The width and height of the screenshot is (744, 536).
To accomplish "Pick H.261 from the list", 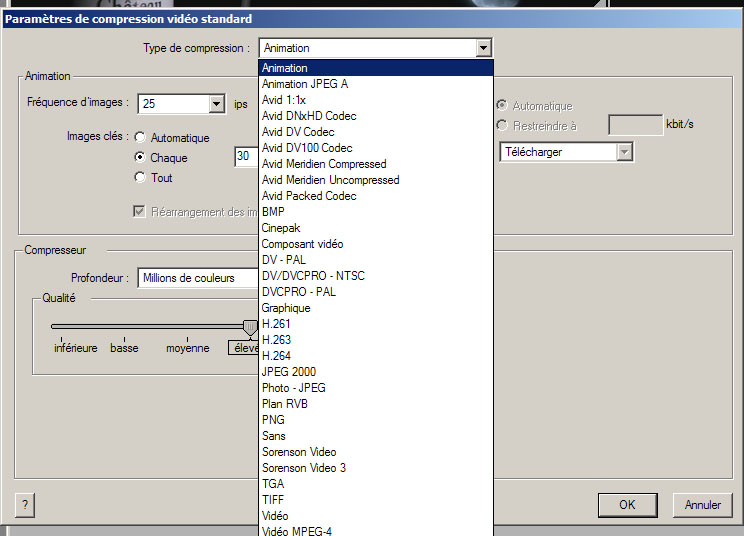I will point(376,324).
